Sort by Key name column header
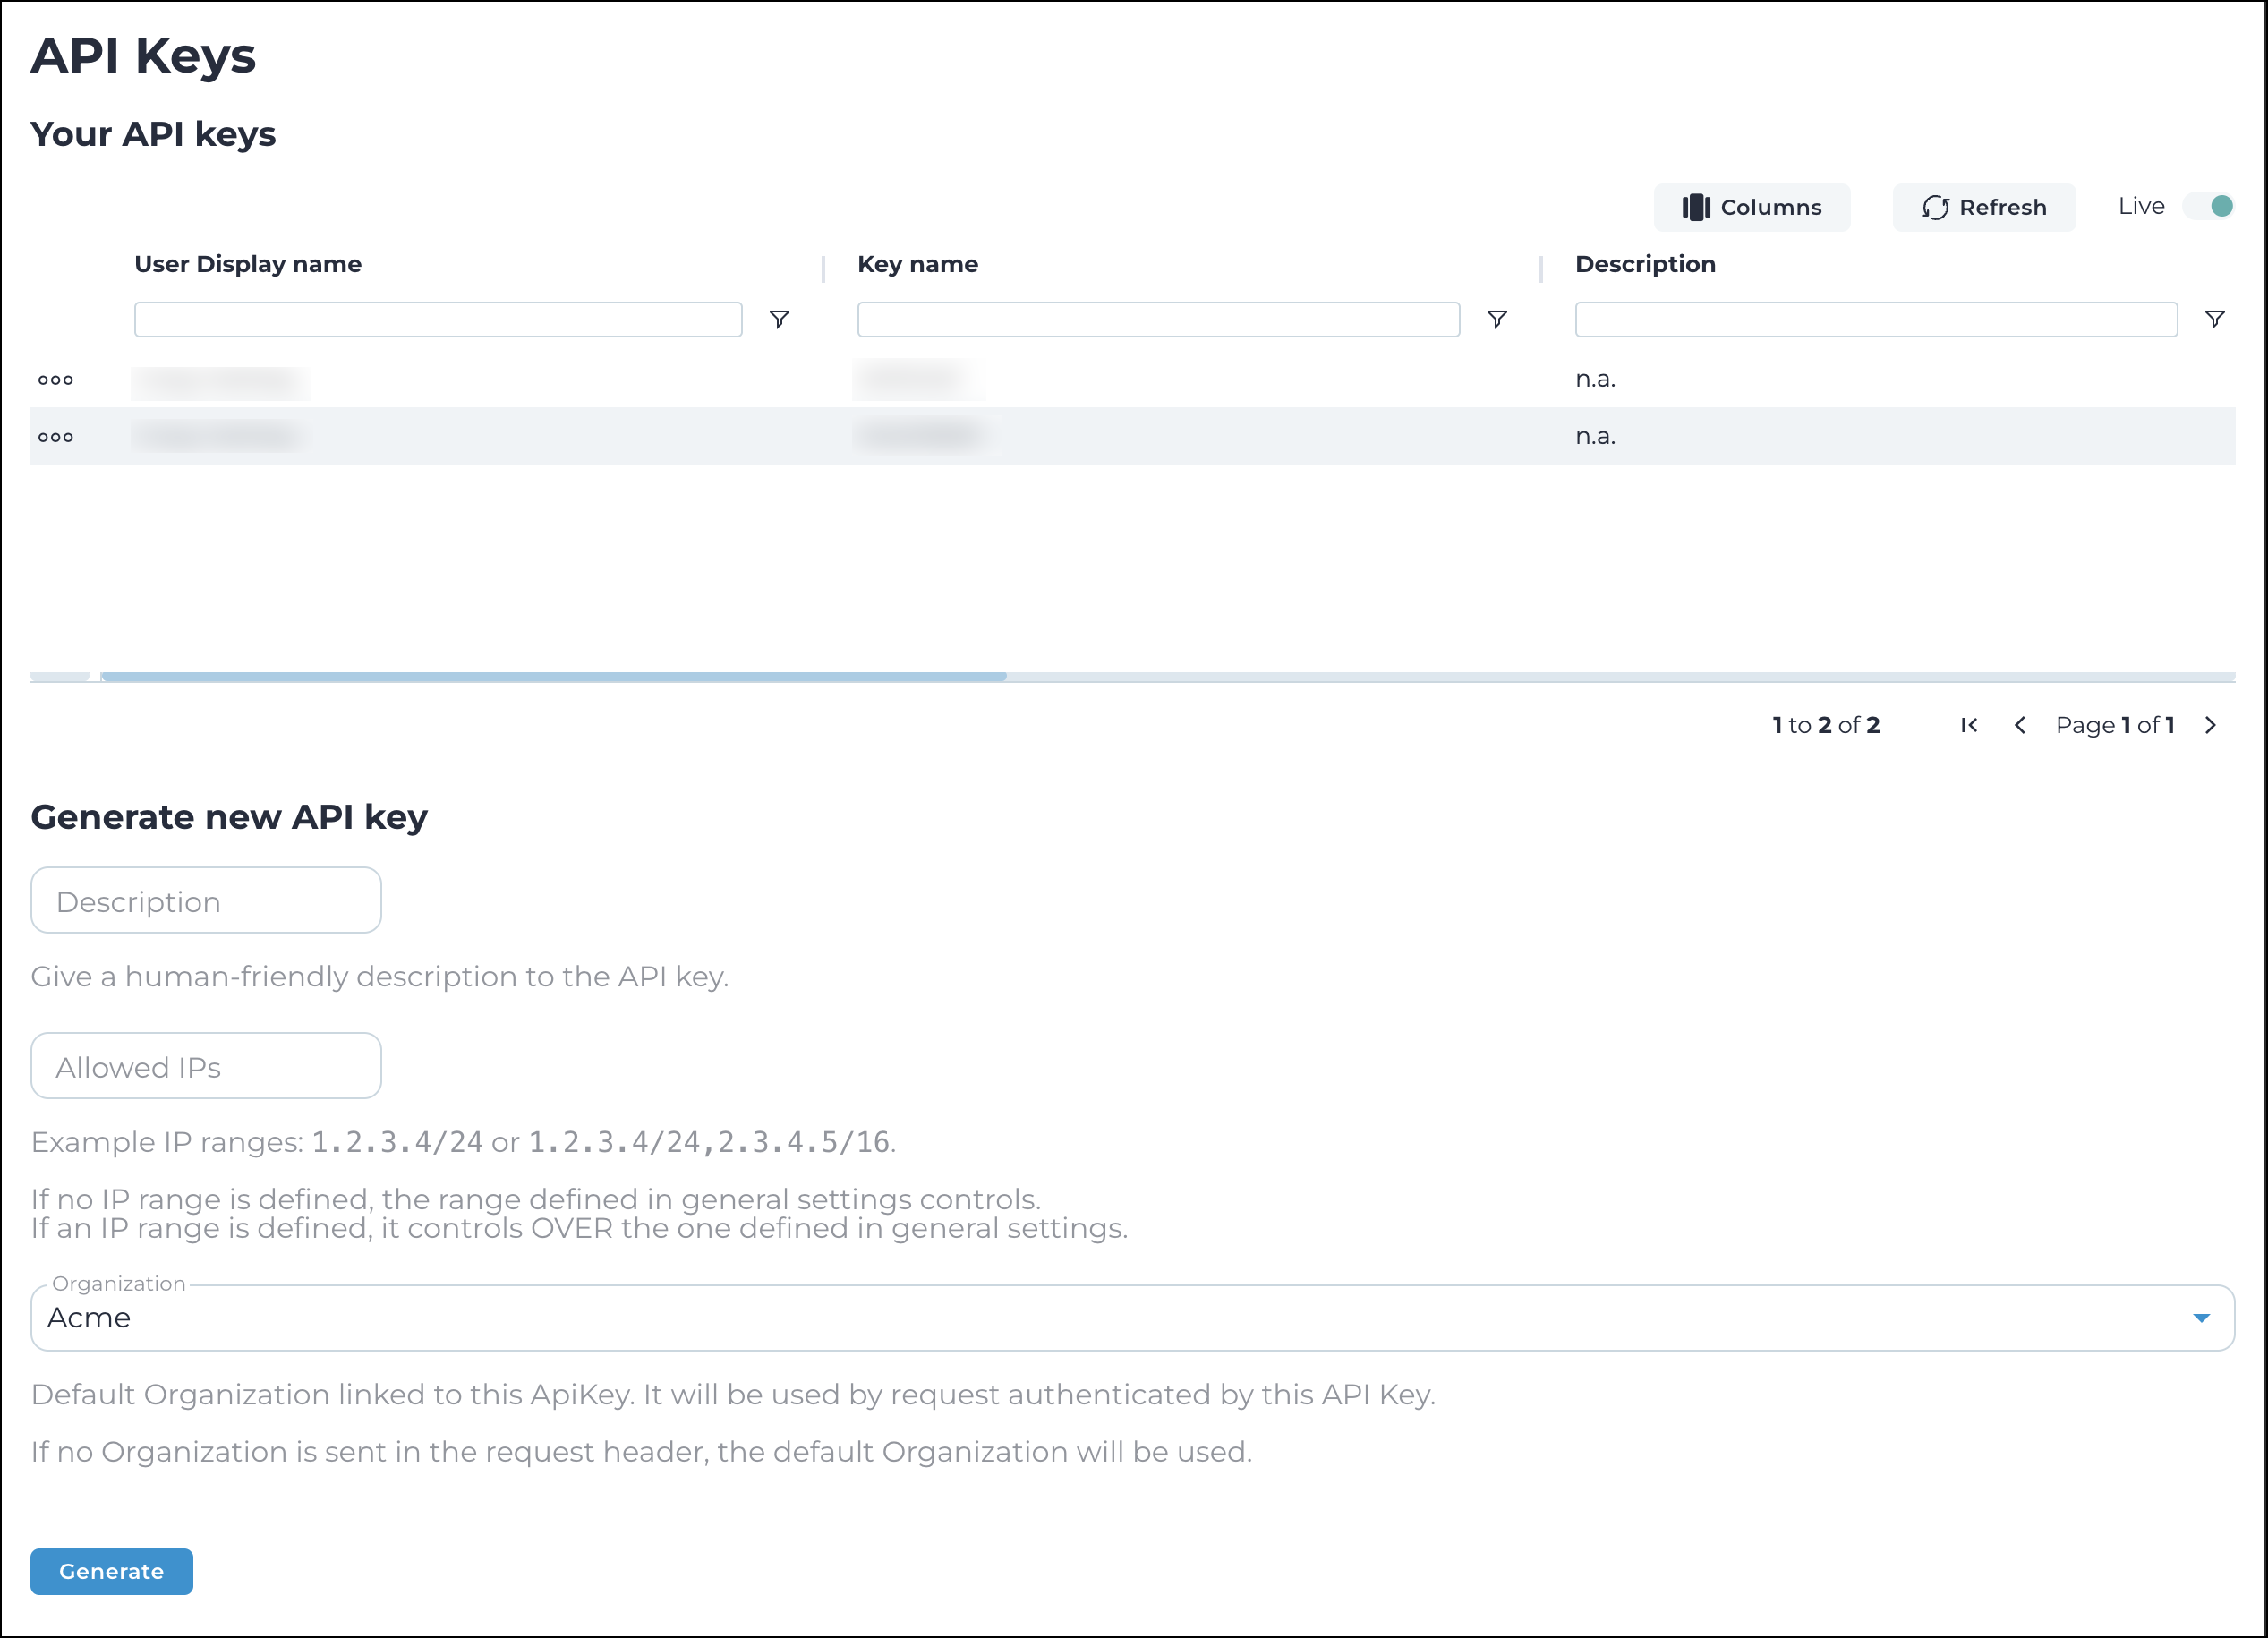The width and height of the screenshot is (2268, 1638). (x=917, y=264)
